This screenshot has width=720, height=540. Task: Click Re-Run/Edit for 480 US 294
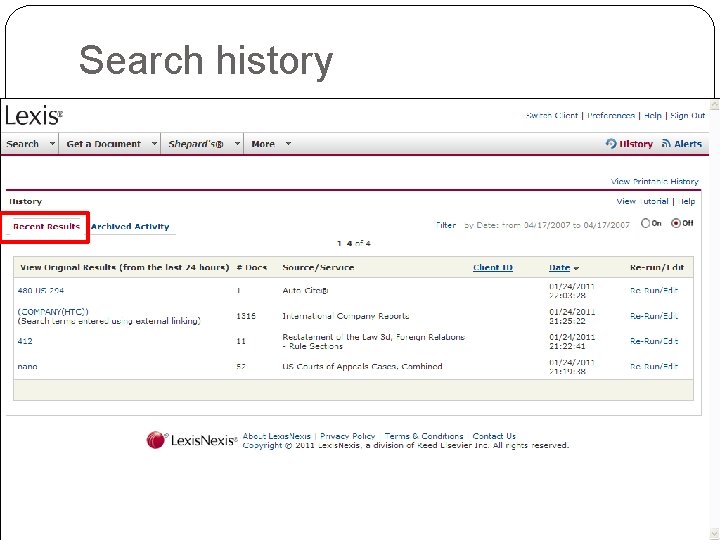[x=654, y=290]
